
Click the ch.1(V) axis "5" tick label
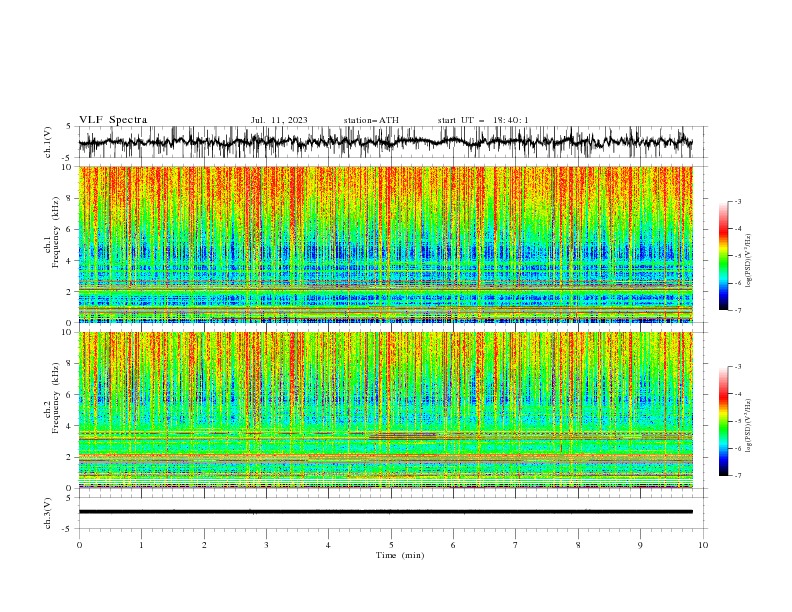[x=69, y=127]
